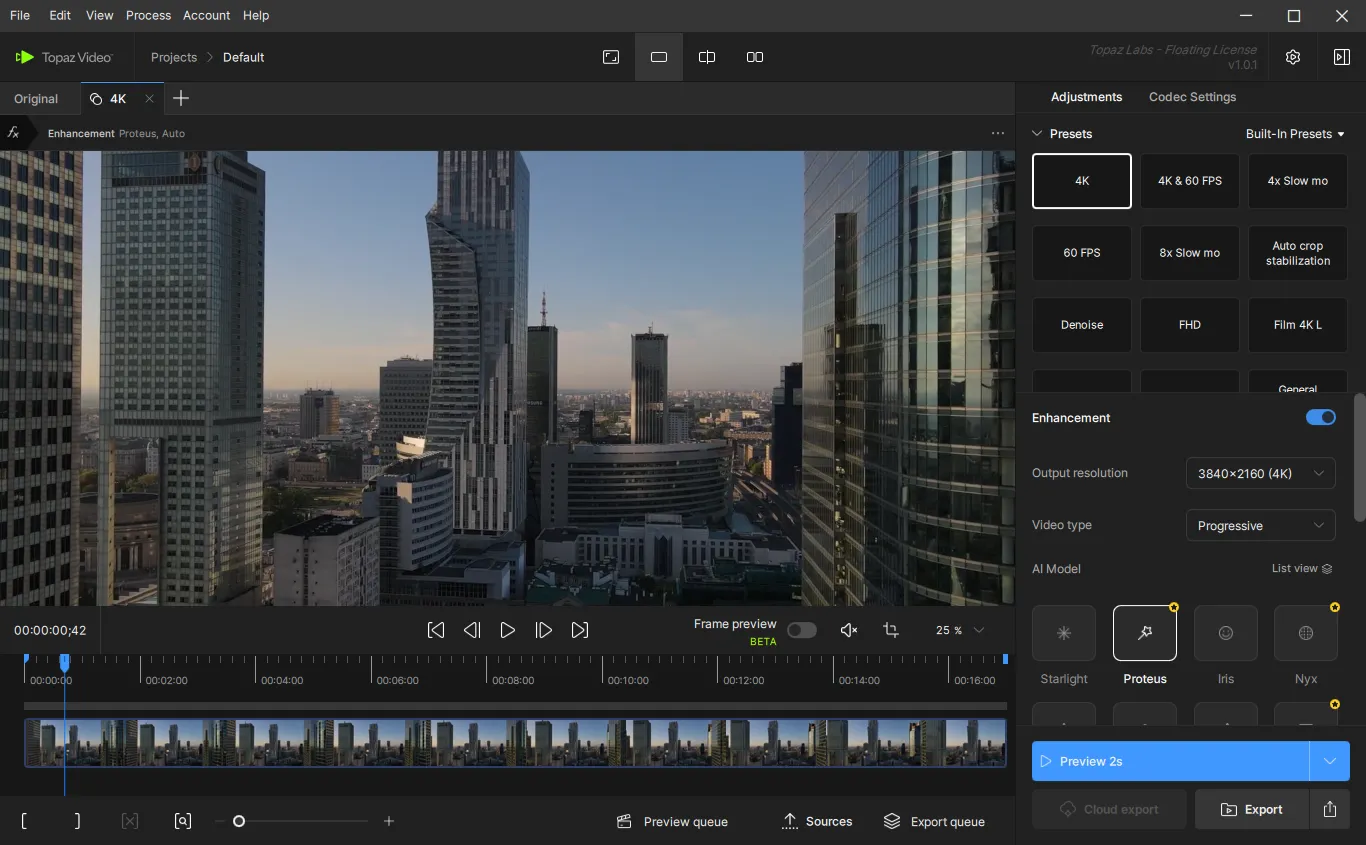The height and width of the screenshot is (845, 1366).
Task: Click the timeline zoom slider handle
Action: [239, 821]
